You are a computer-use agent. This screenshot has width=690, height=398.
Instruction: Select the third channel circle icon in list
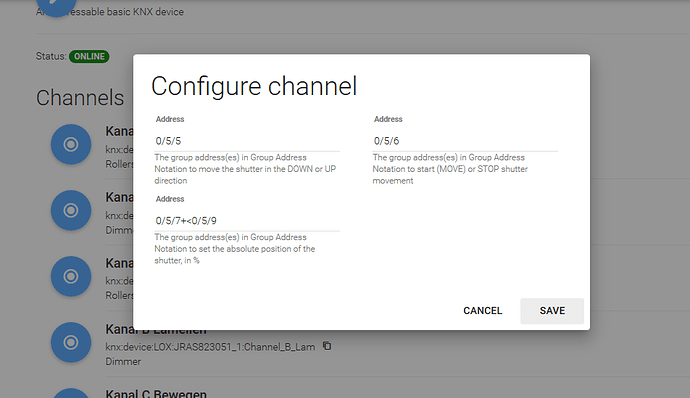point(71,276)
